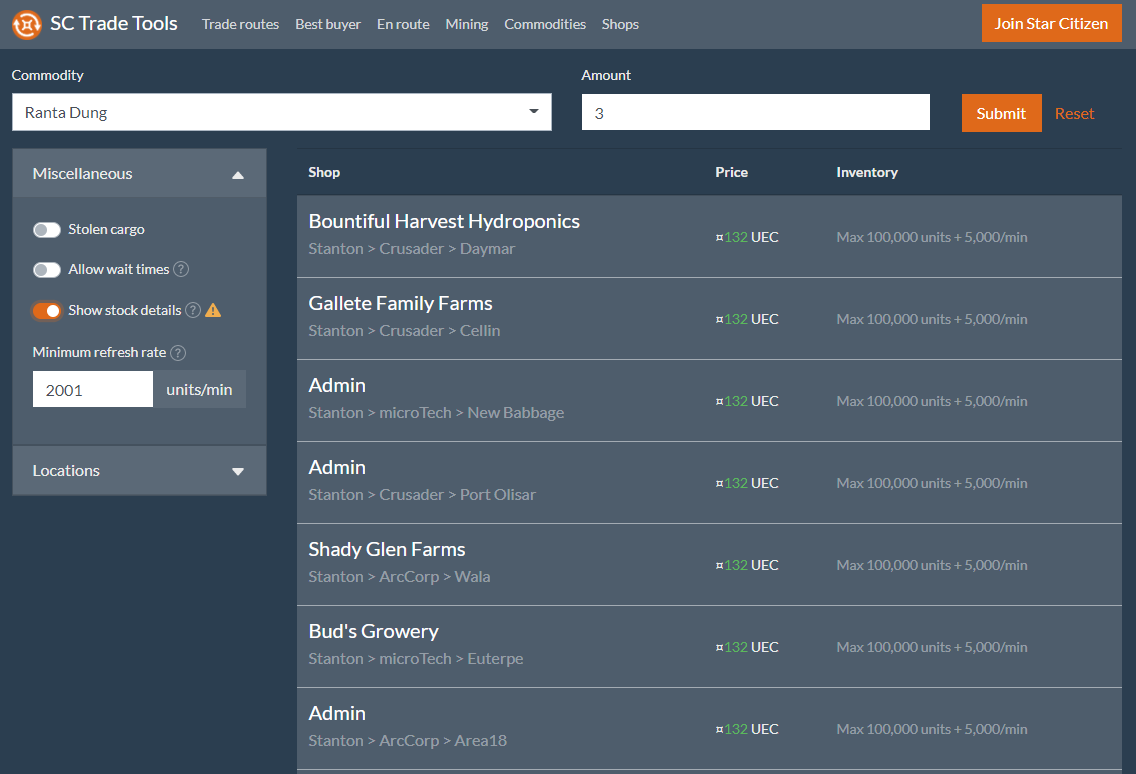
Task: Open the Commodities nav item
Action: tap(545, 24)
